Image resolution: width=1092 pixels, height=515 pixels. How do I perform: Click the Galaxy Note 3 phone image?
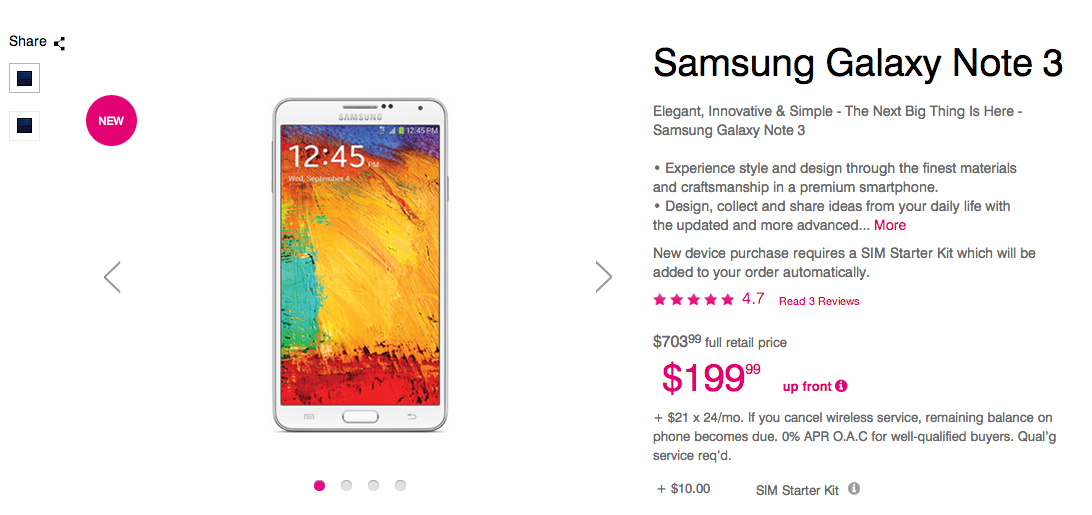click(360, 265)
